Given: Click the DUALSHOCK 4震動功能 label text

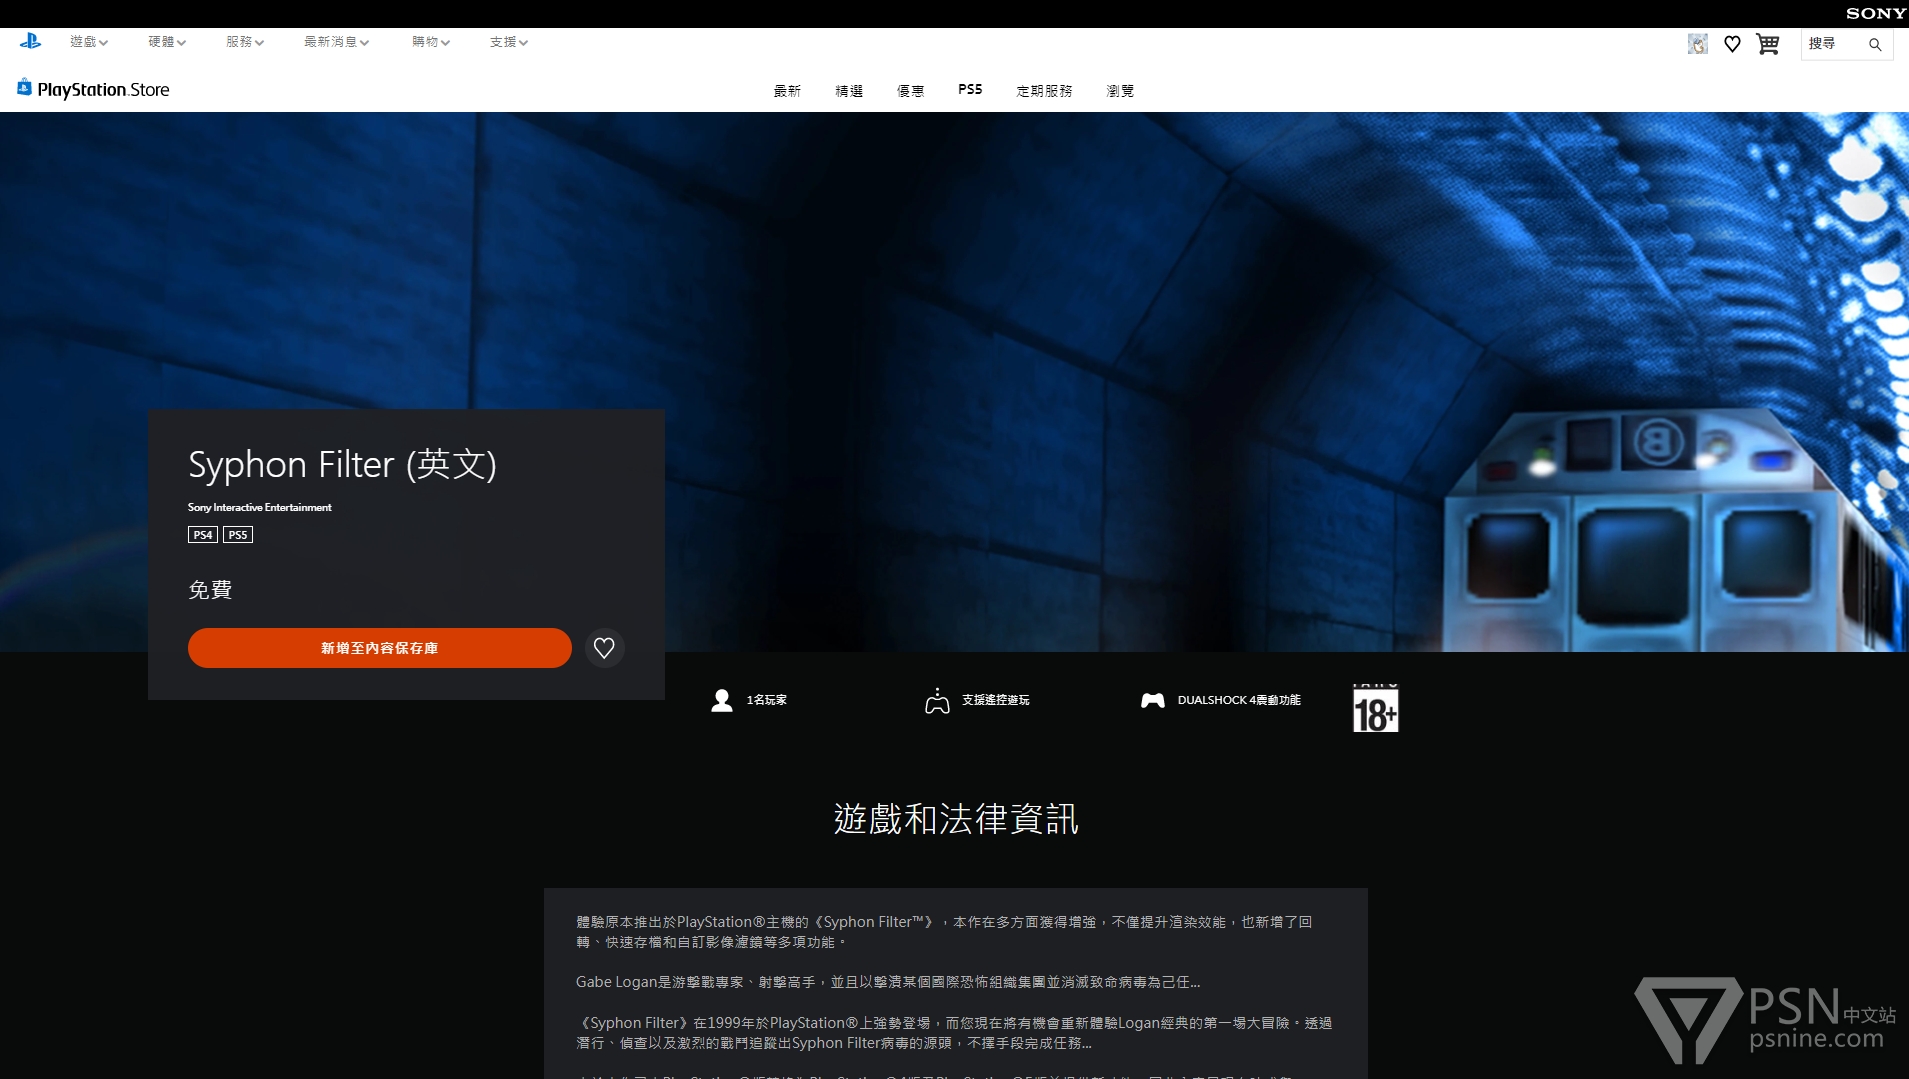Looking at the screenshot, I should tap(1239, 700).
